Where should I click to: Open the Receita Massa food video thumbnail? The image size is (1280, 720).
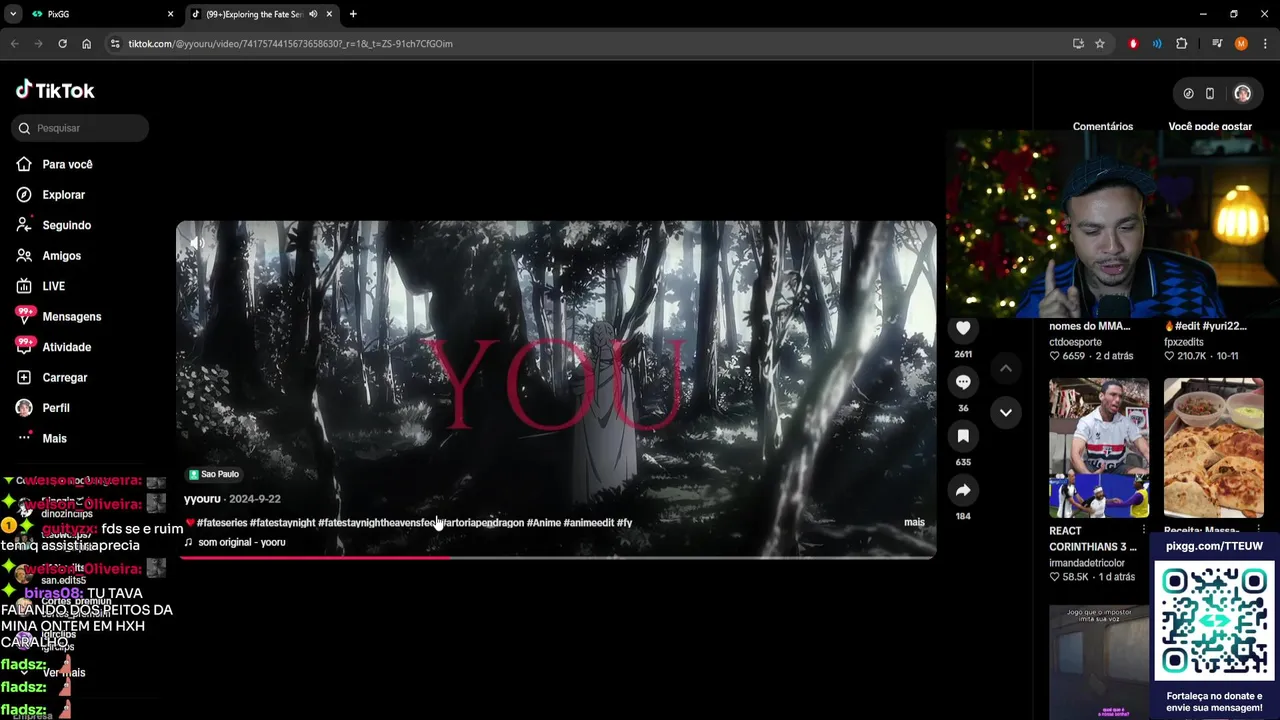coord(1214,448)
